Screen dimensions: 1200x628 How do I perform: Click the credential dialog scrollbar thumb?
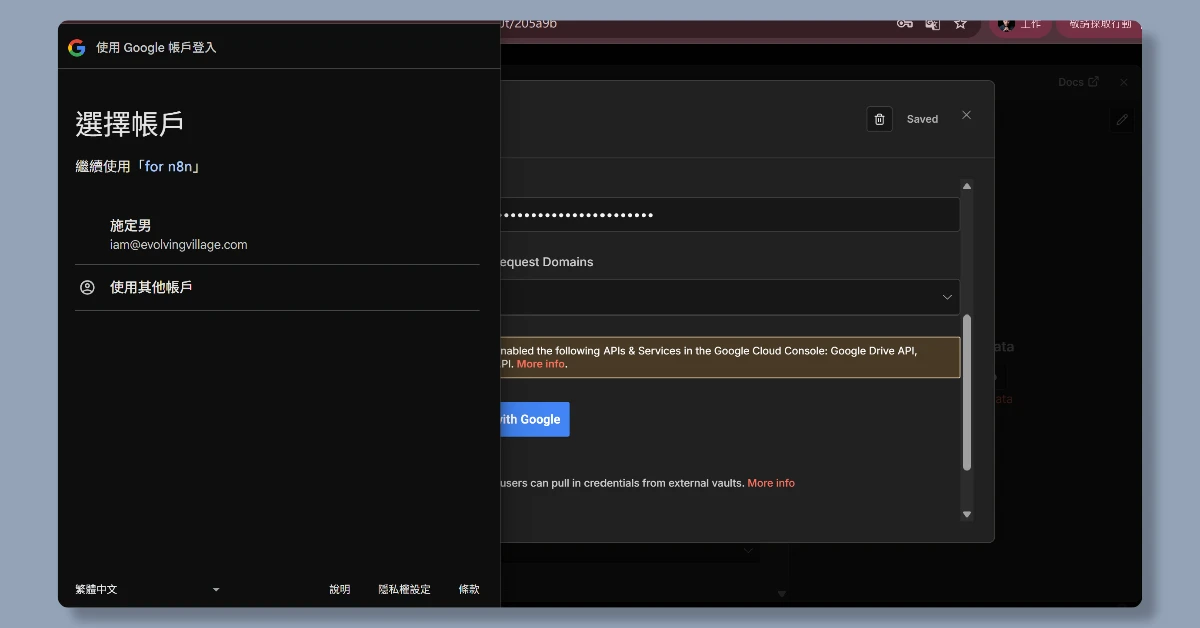pyautogui.click(x=967, y=392)
